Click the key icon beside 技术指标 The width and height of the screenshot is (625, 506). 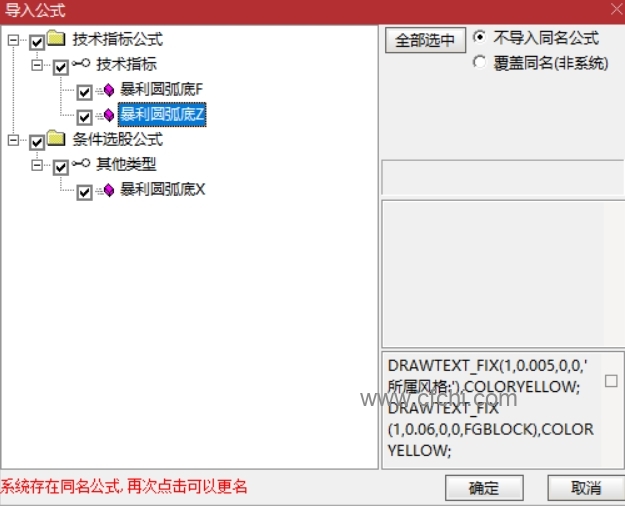(81, 63)
